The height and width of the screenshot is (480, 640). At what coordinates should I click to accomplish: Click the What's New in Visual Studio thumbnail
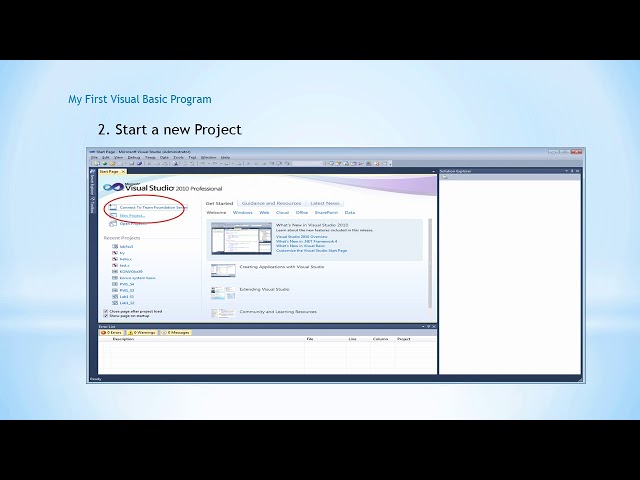point(241,238)
